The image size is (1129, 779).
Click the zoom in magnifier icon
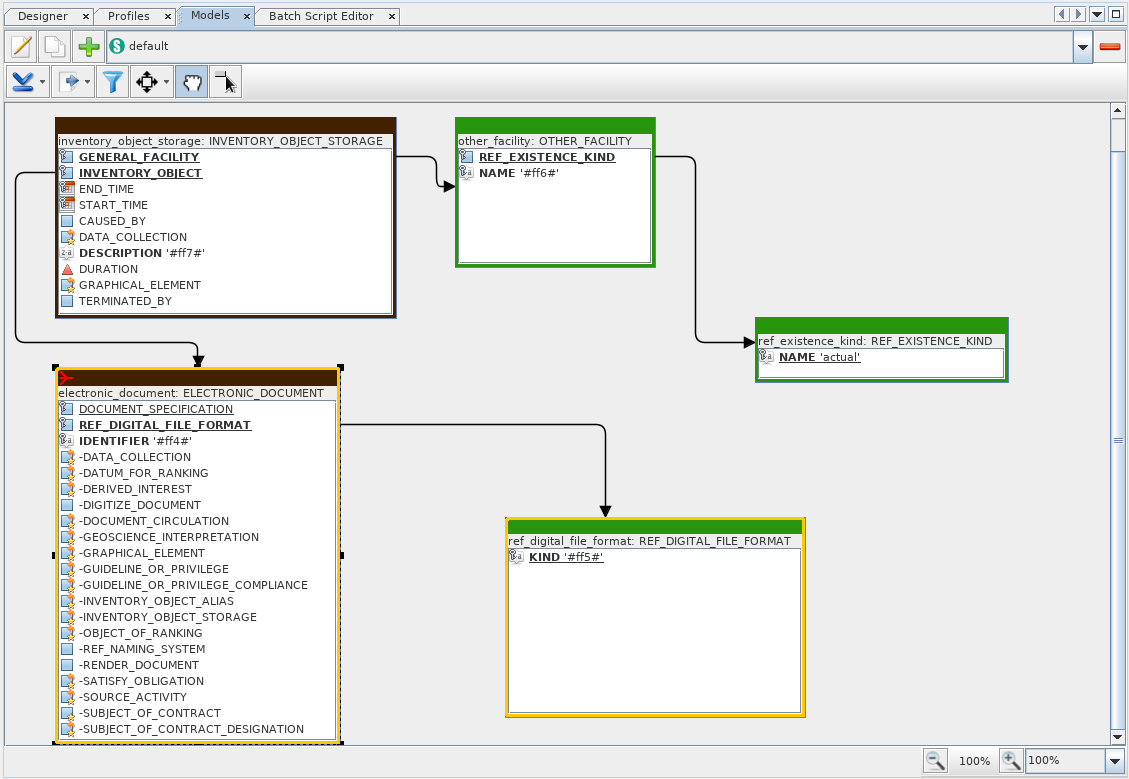coord(1011,760)
